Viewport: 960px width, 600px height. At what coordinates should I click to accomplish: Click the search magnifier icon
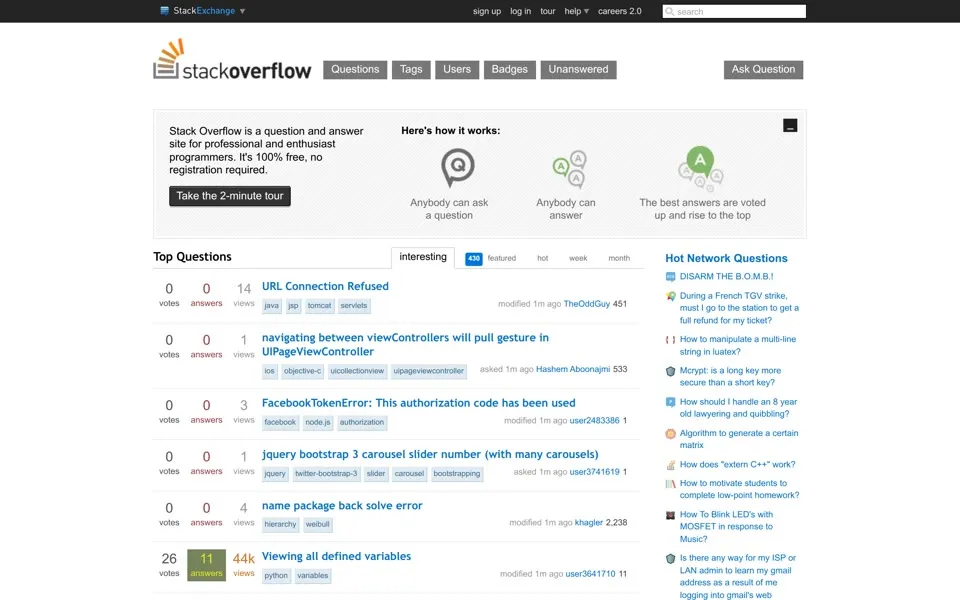click(670, 12)
